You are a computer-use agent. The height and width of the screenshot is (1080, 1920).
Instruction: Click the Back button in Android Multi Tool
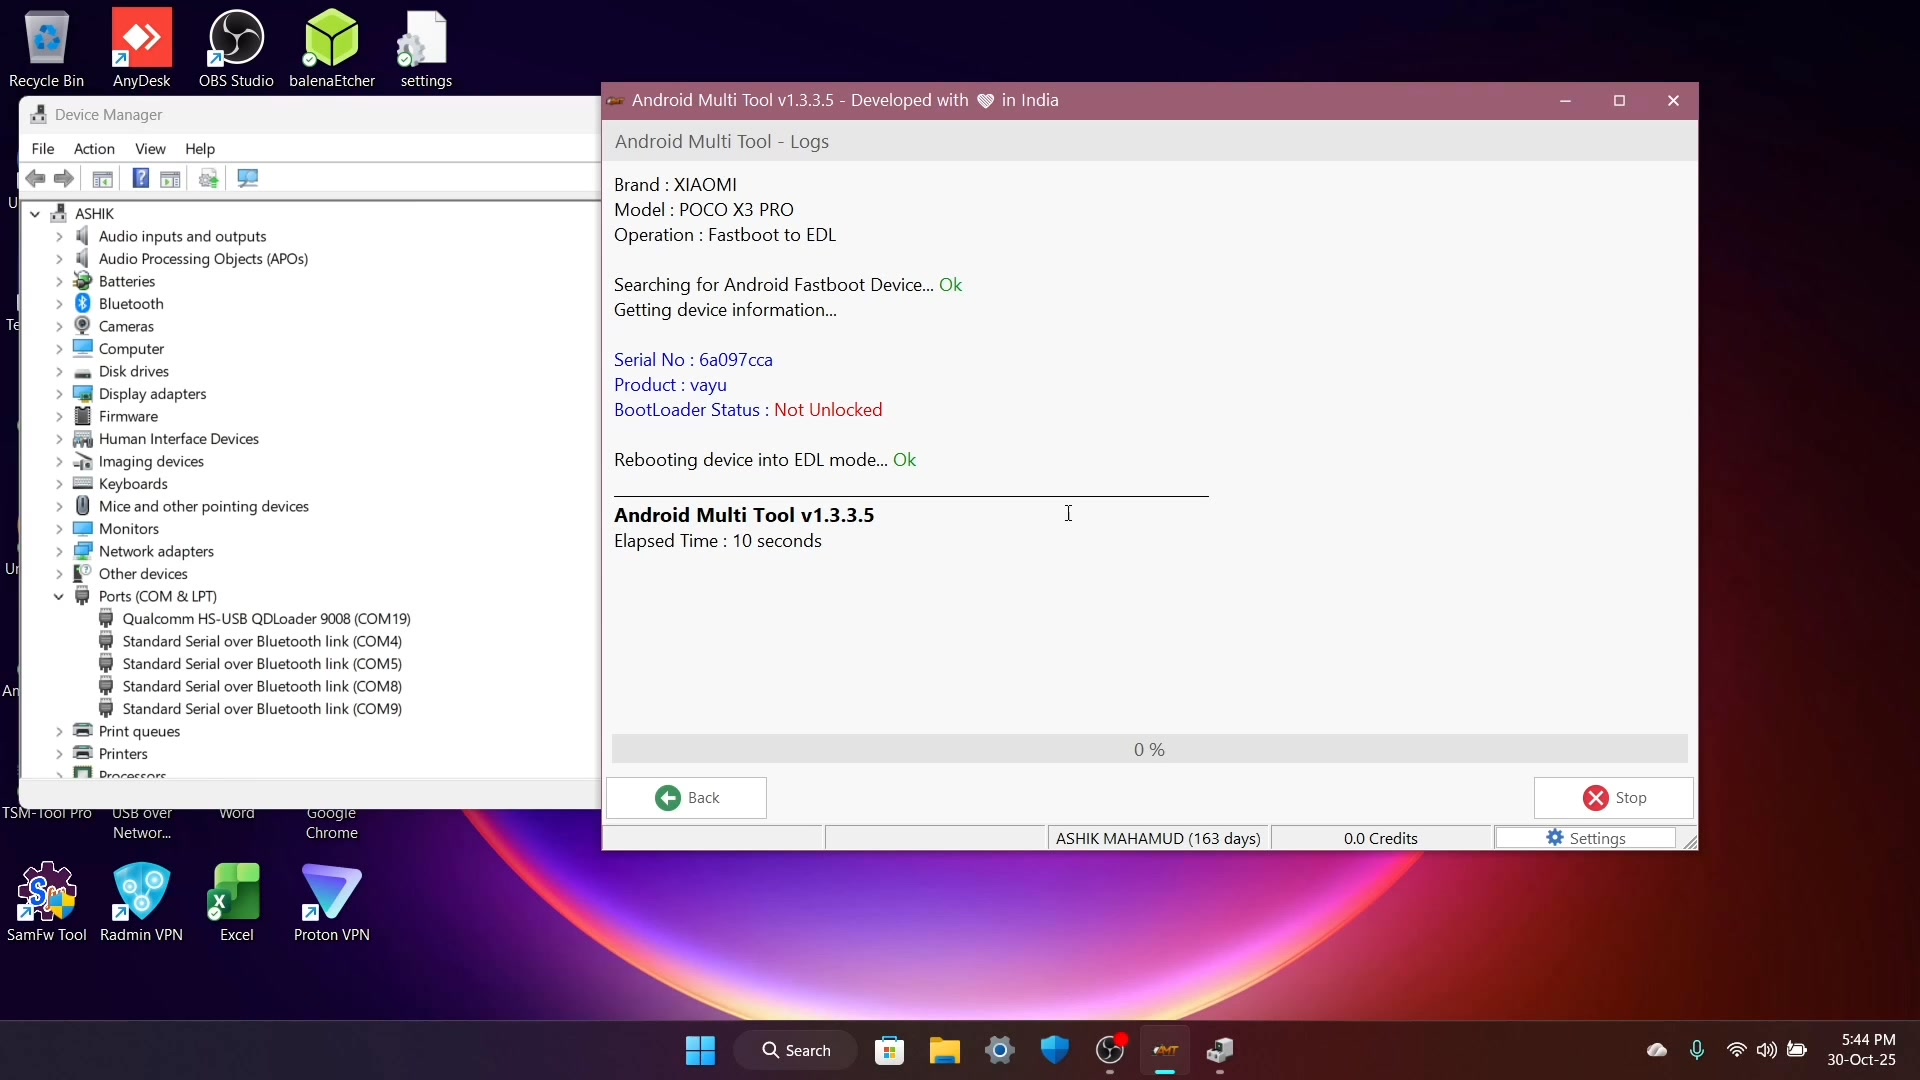[687, 798]
